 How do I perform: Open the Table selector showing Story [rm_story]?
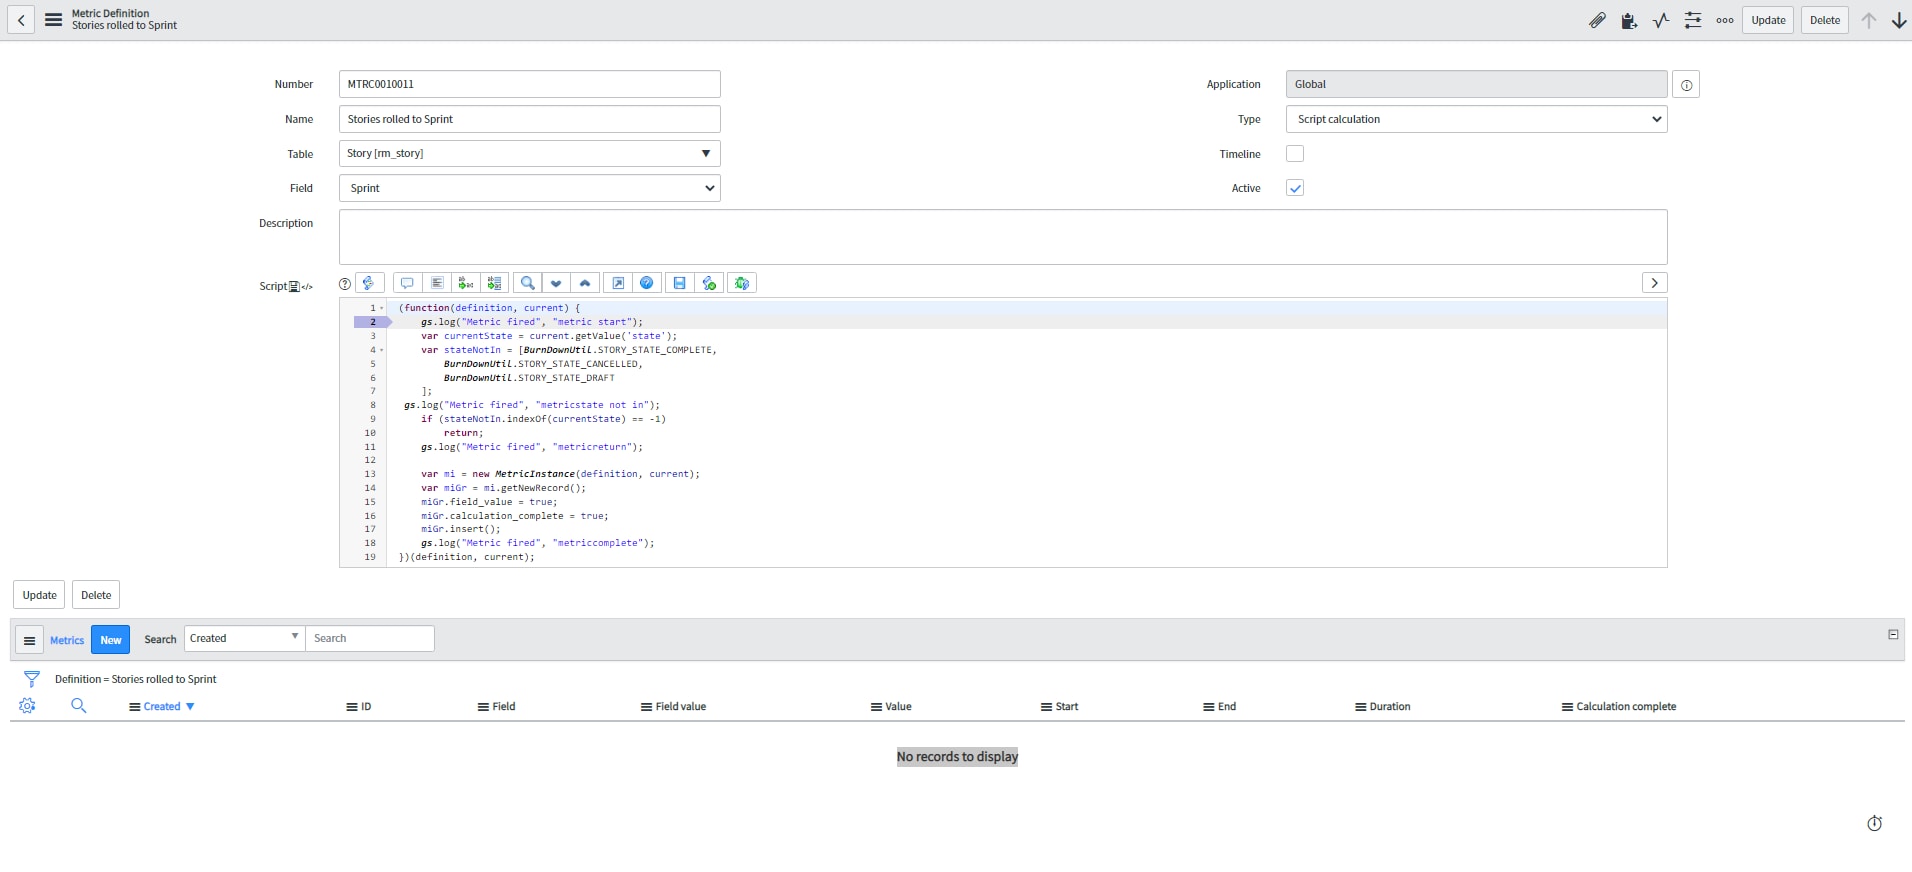pos(529,154)
